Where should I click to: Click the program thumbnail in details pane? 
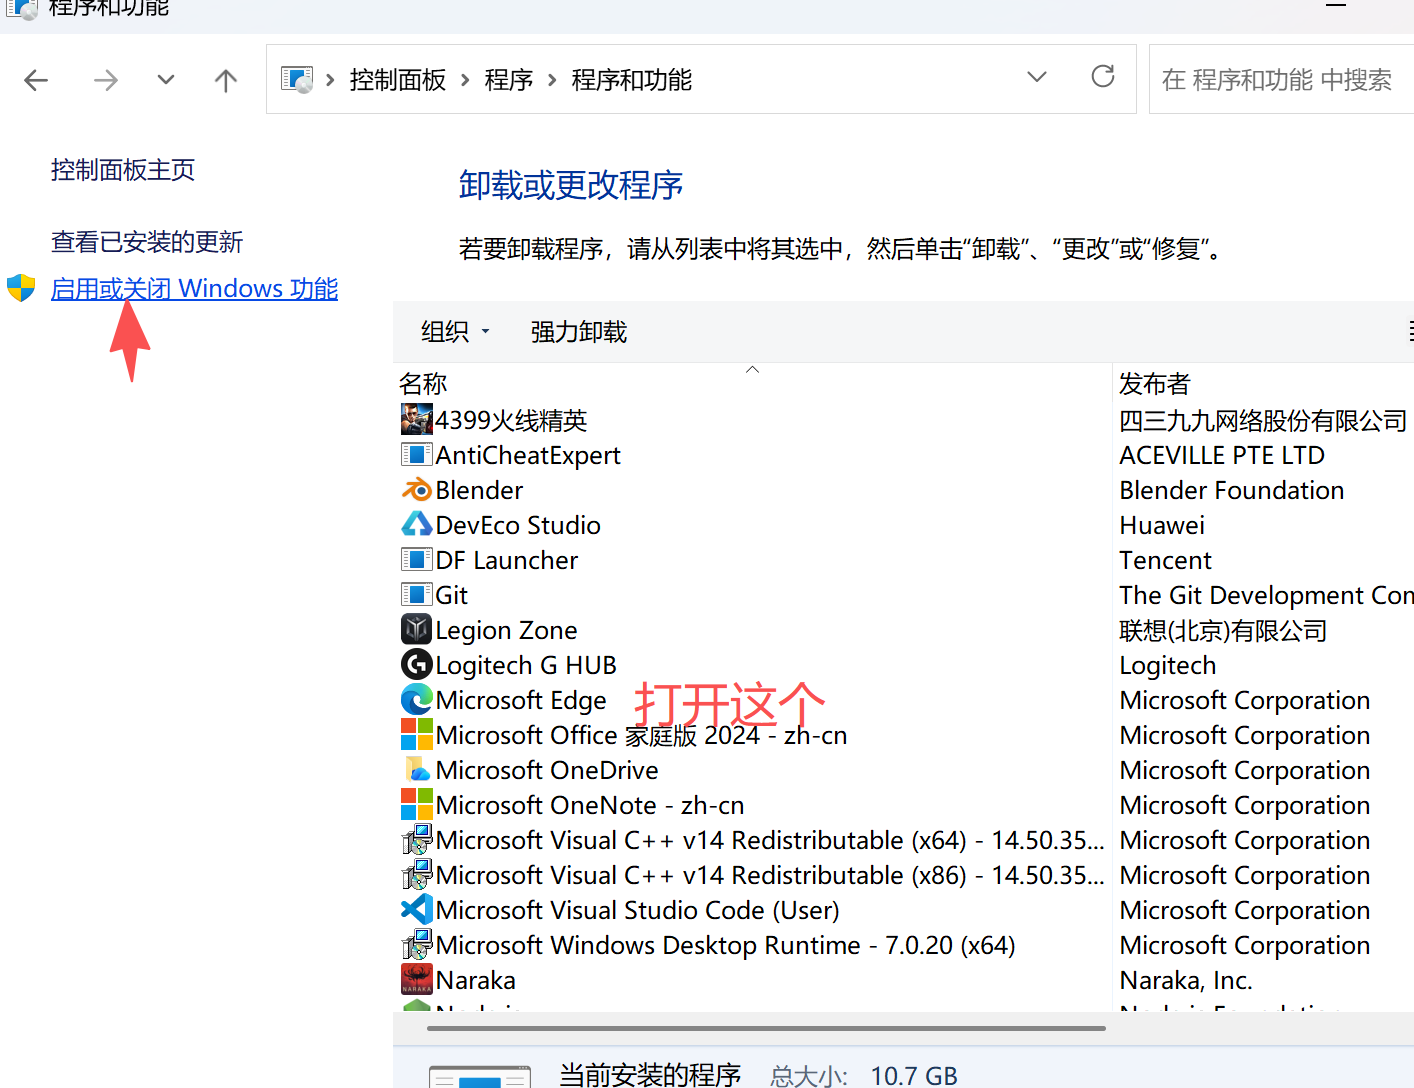(480, 1076)
